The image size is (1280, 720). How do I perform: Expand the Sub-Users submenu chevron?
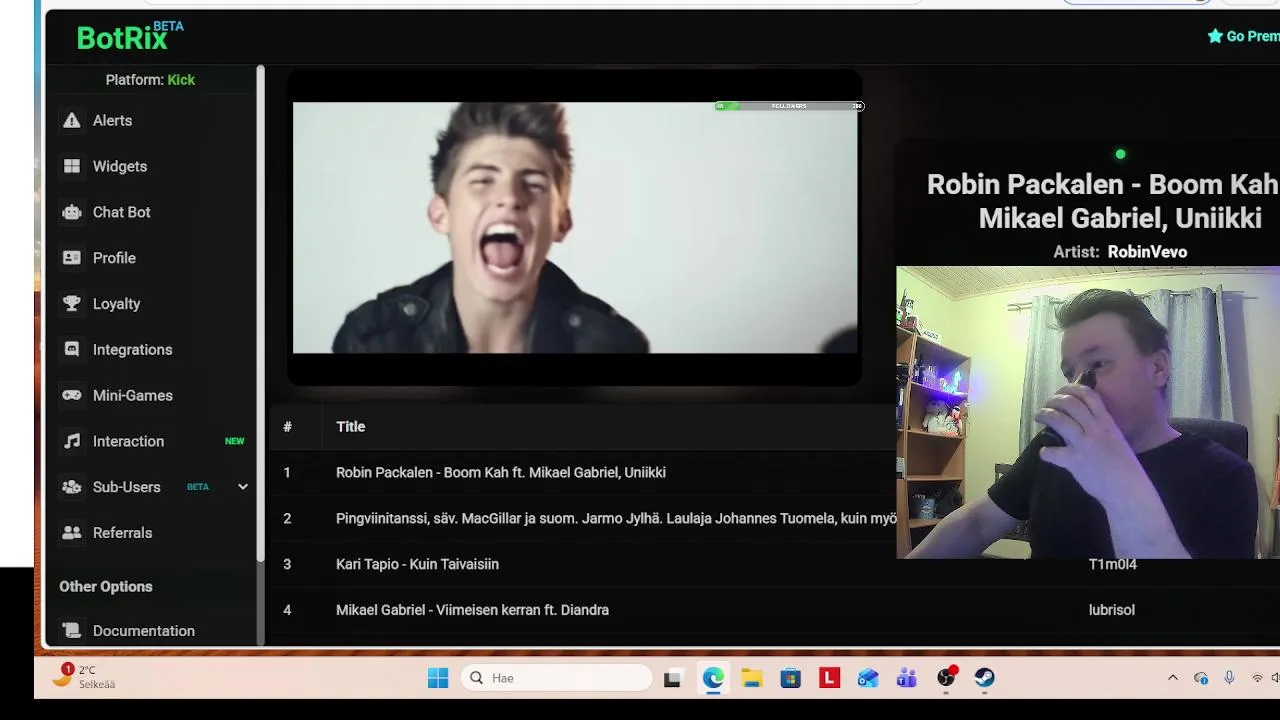pyautogui.click(x=242, y=487)
